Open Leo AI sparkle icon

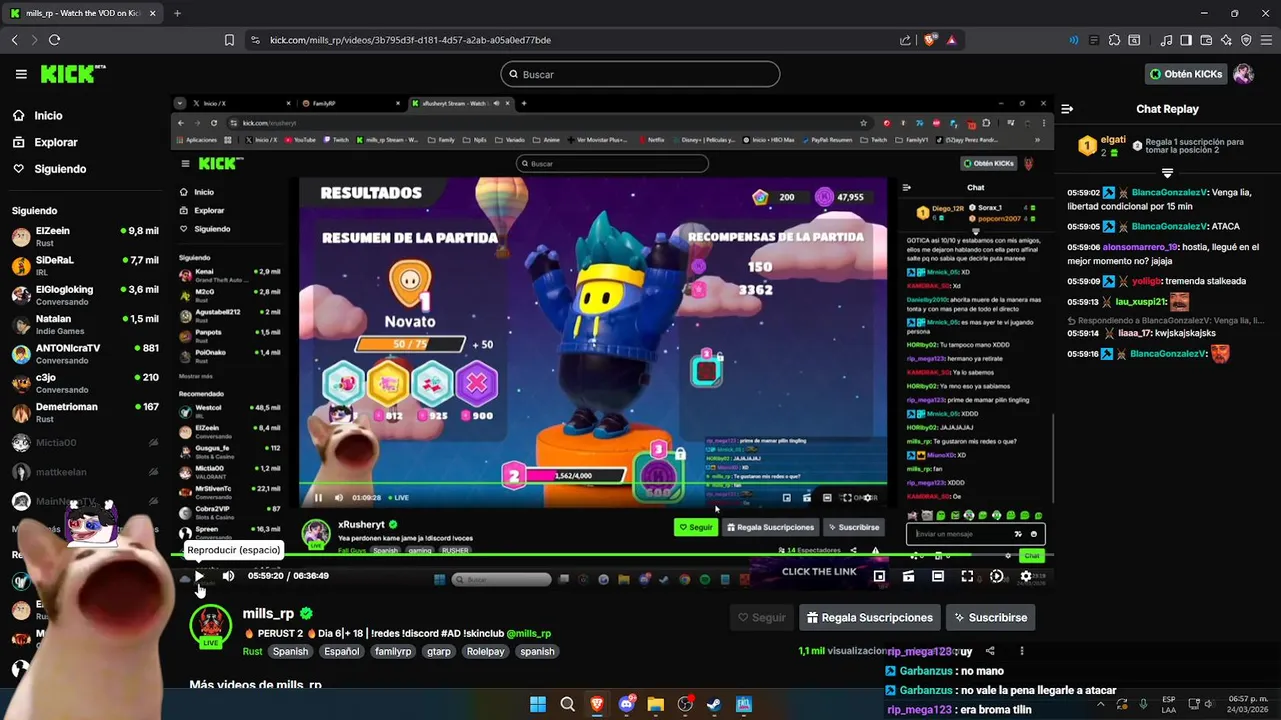pos(1226,40)
